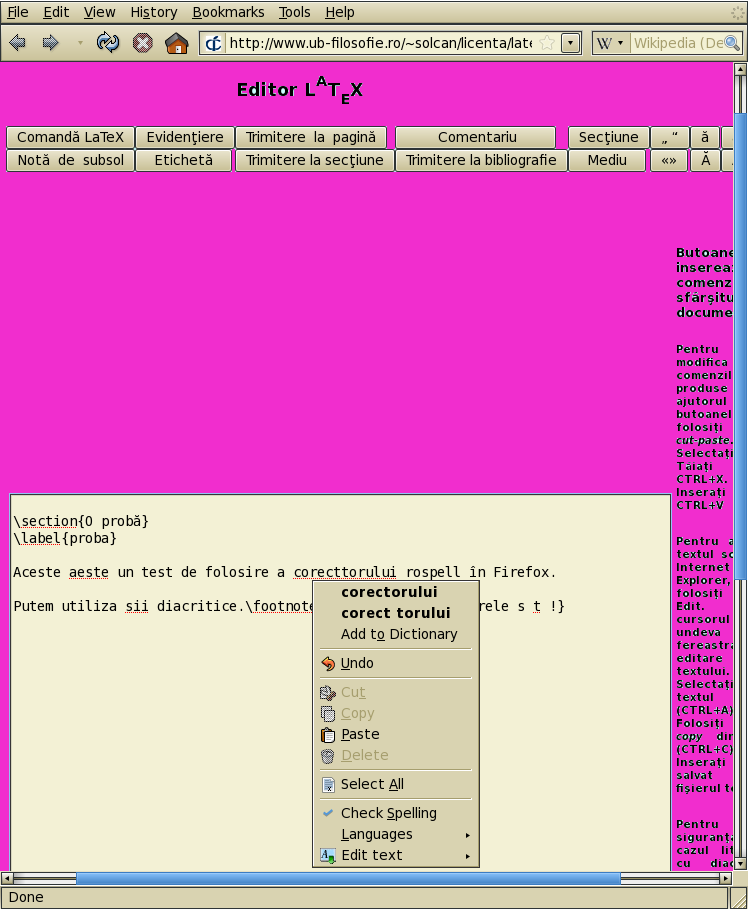Click the Comentariu button
Screen dimensions: 748x909
[477, 137]
